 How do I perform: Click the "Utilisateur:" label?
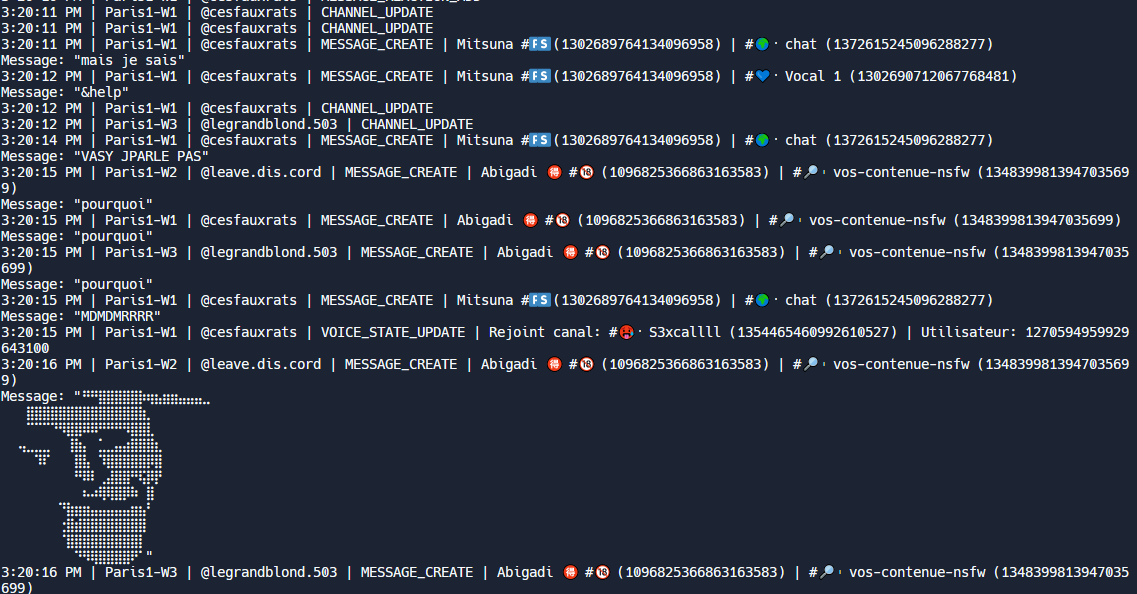(x=968, y=333)
